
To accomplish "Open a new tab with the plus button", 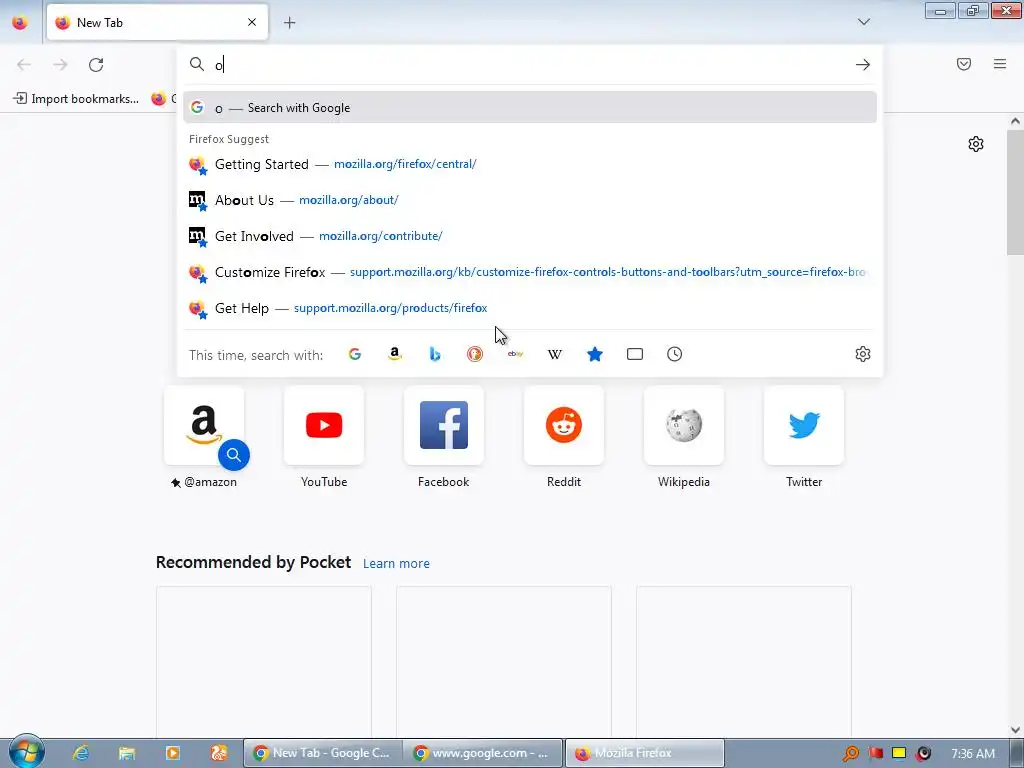I will pyautogui.click(x=289, y=23).
